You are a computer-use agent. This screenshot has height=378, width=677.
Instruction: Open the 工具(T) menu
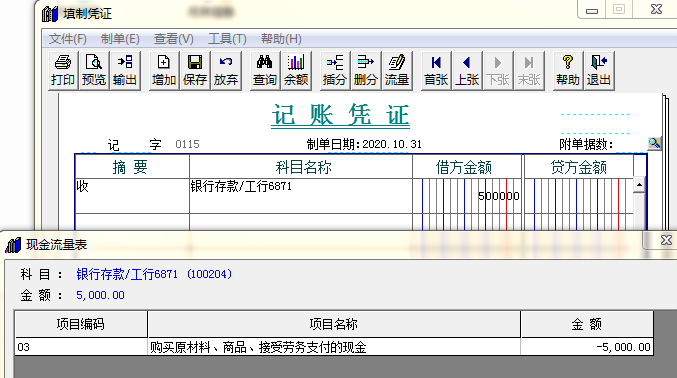227,39
